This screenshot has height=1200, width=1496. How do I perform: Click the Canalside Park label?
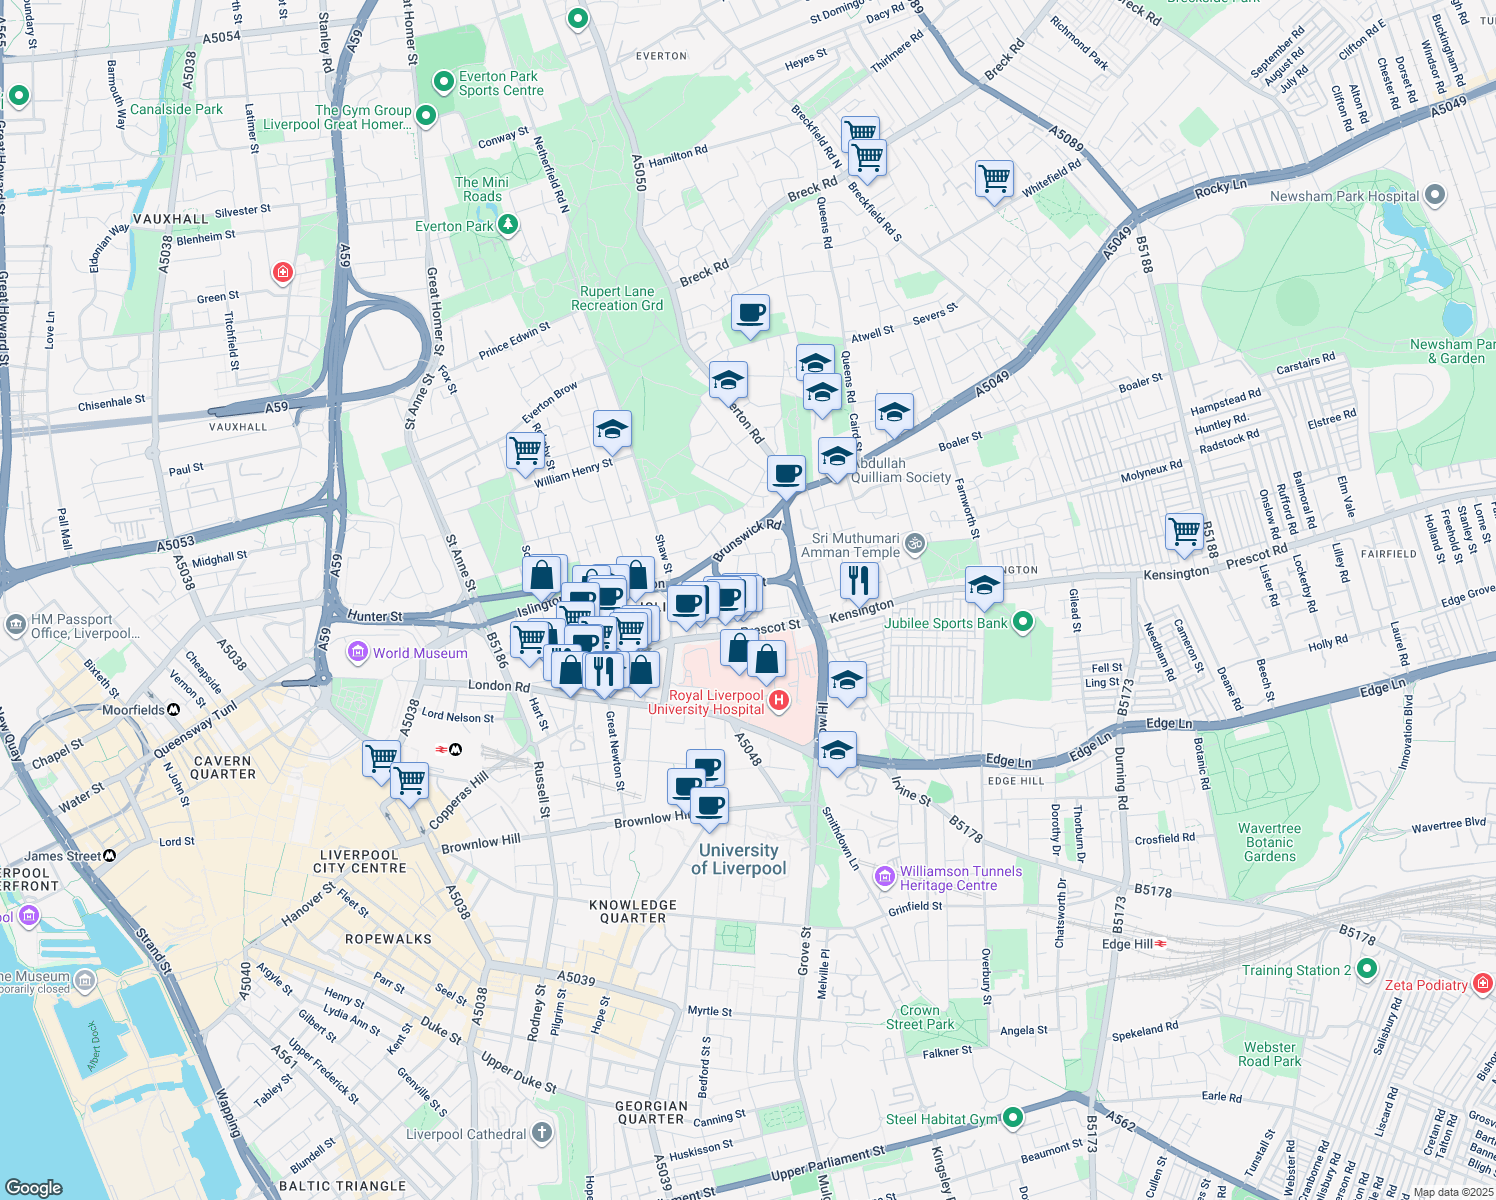177,109
